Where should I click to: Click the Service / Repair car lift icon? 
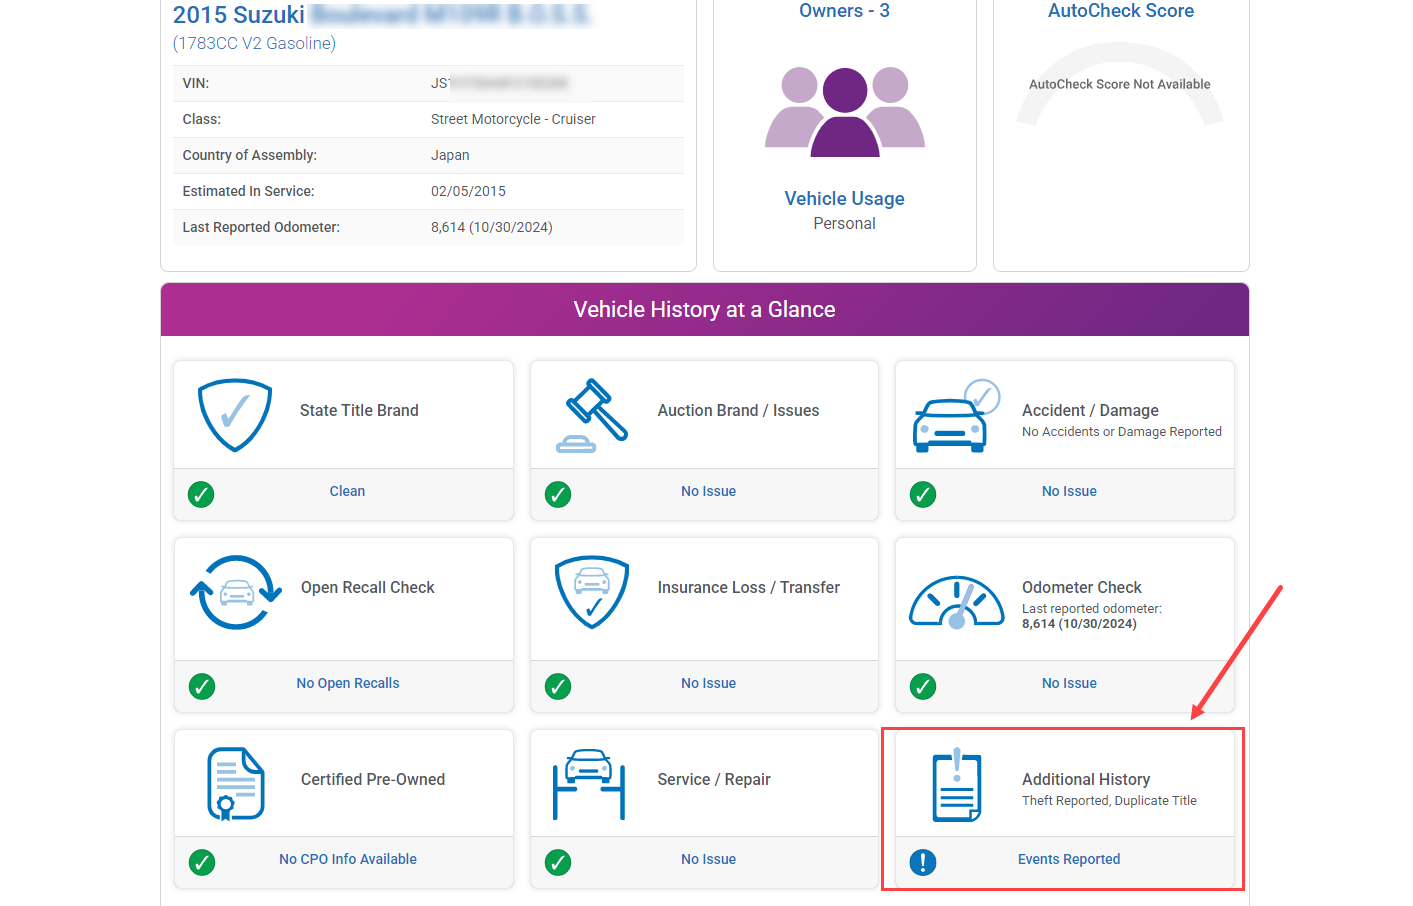click(589, 784)
